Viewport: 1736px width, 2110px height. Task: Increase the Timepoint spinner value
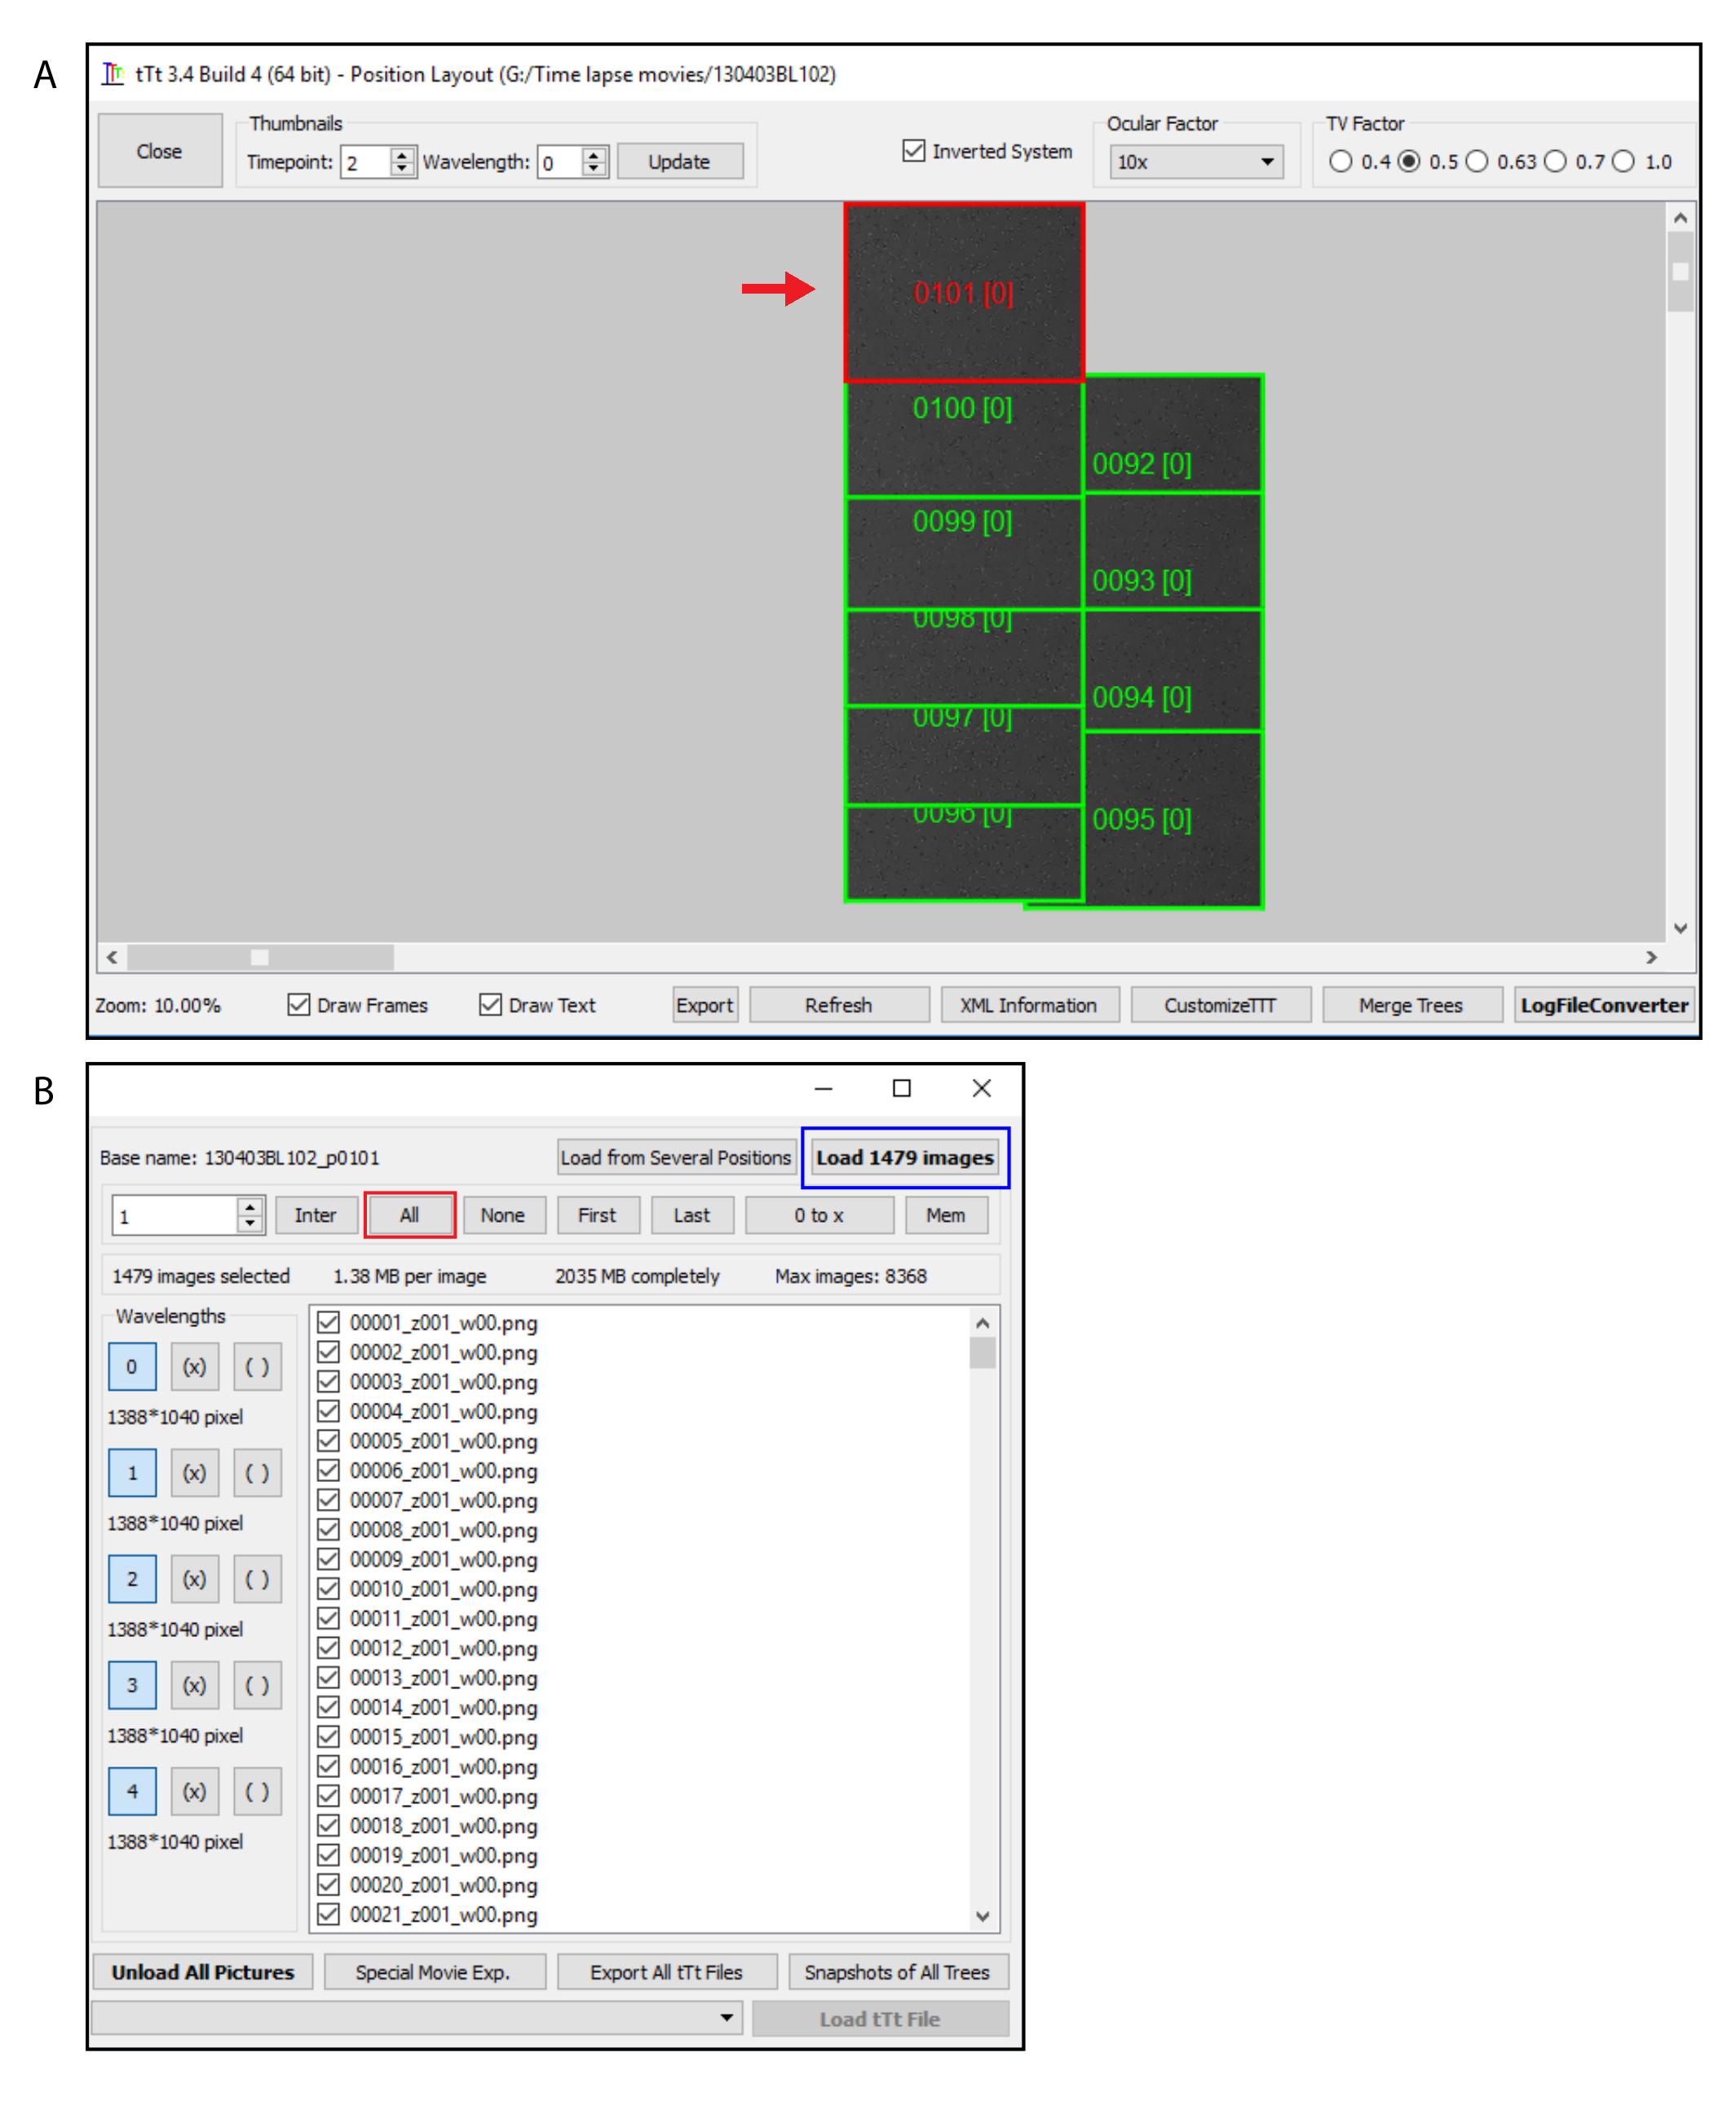click(x=402, y=155)
